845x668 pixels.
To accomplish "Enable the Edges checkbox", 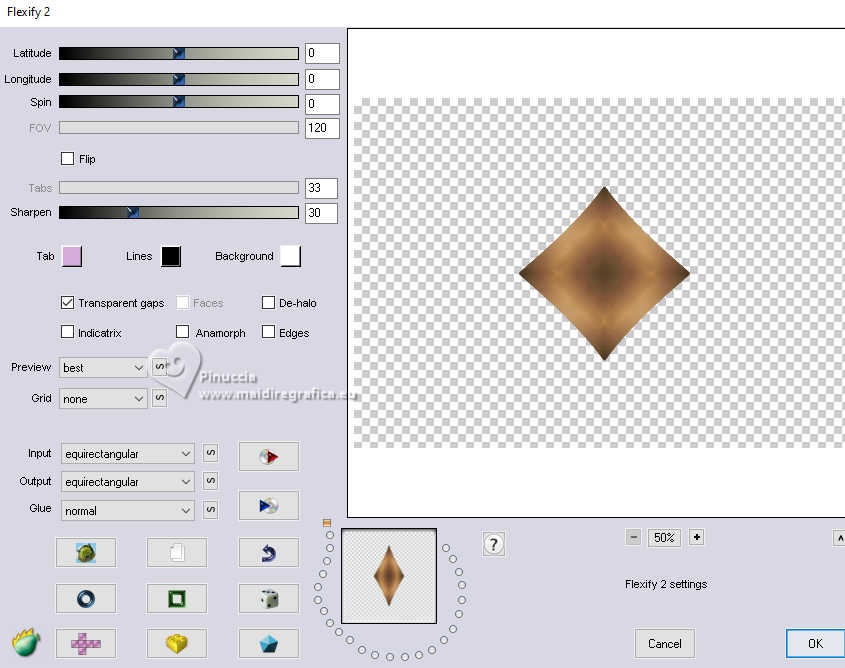I will (268, 332).
